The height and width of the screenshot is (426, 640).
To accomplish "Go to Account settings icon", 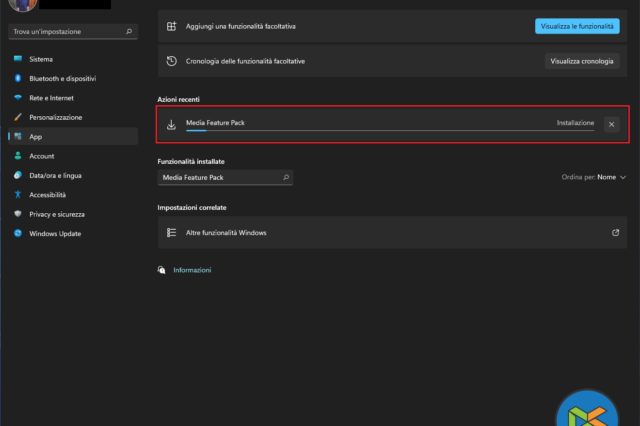I will tap(18, 156).
